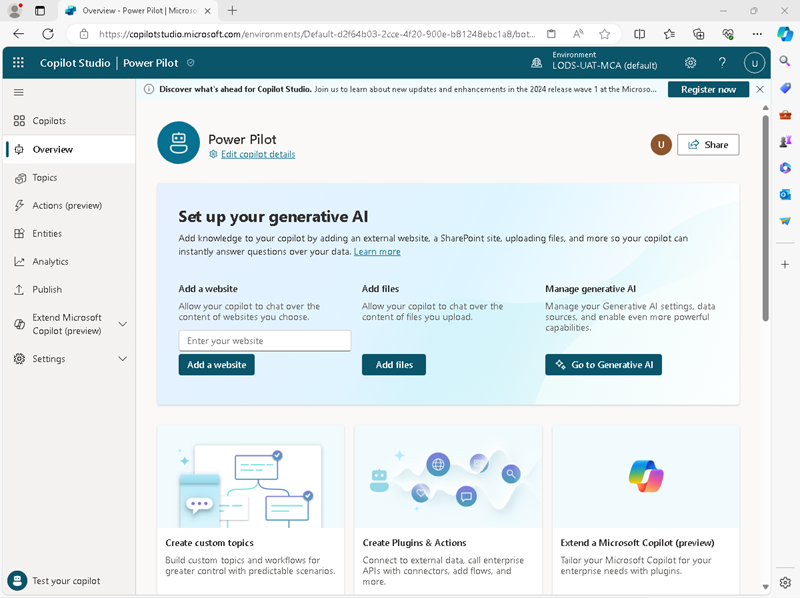Image resolution: width=800 pixels, height=598 pixels.
Task: Open a new browser tab
Action: click(232, 10)
